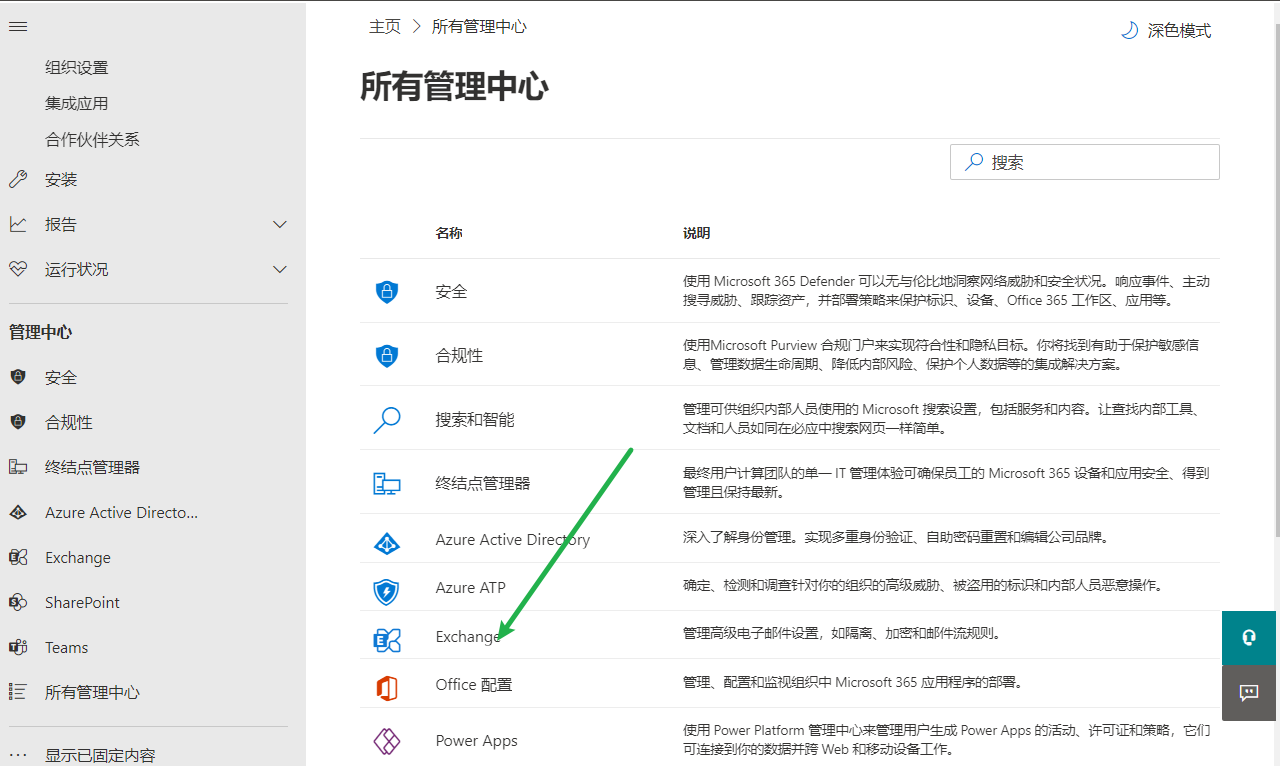Click the 终结点管理器 icon in main list

click(x=387, y=484)
